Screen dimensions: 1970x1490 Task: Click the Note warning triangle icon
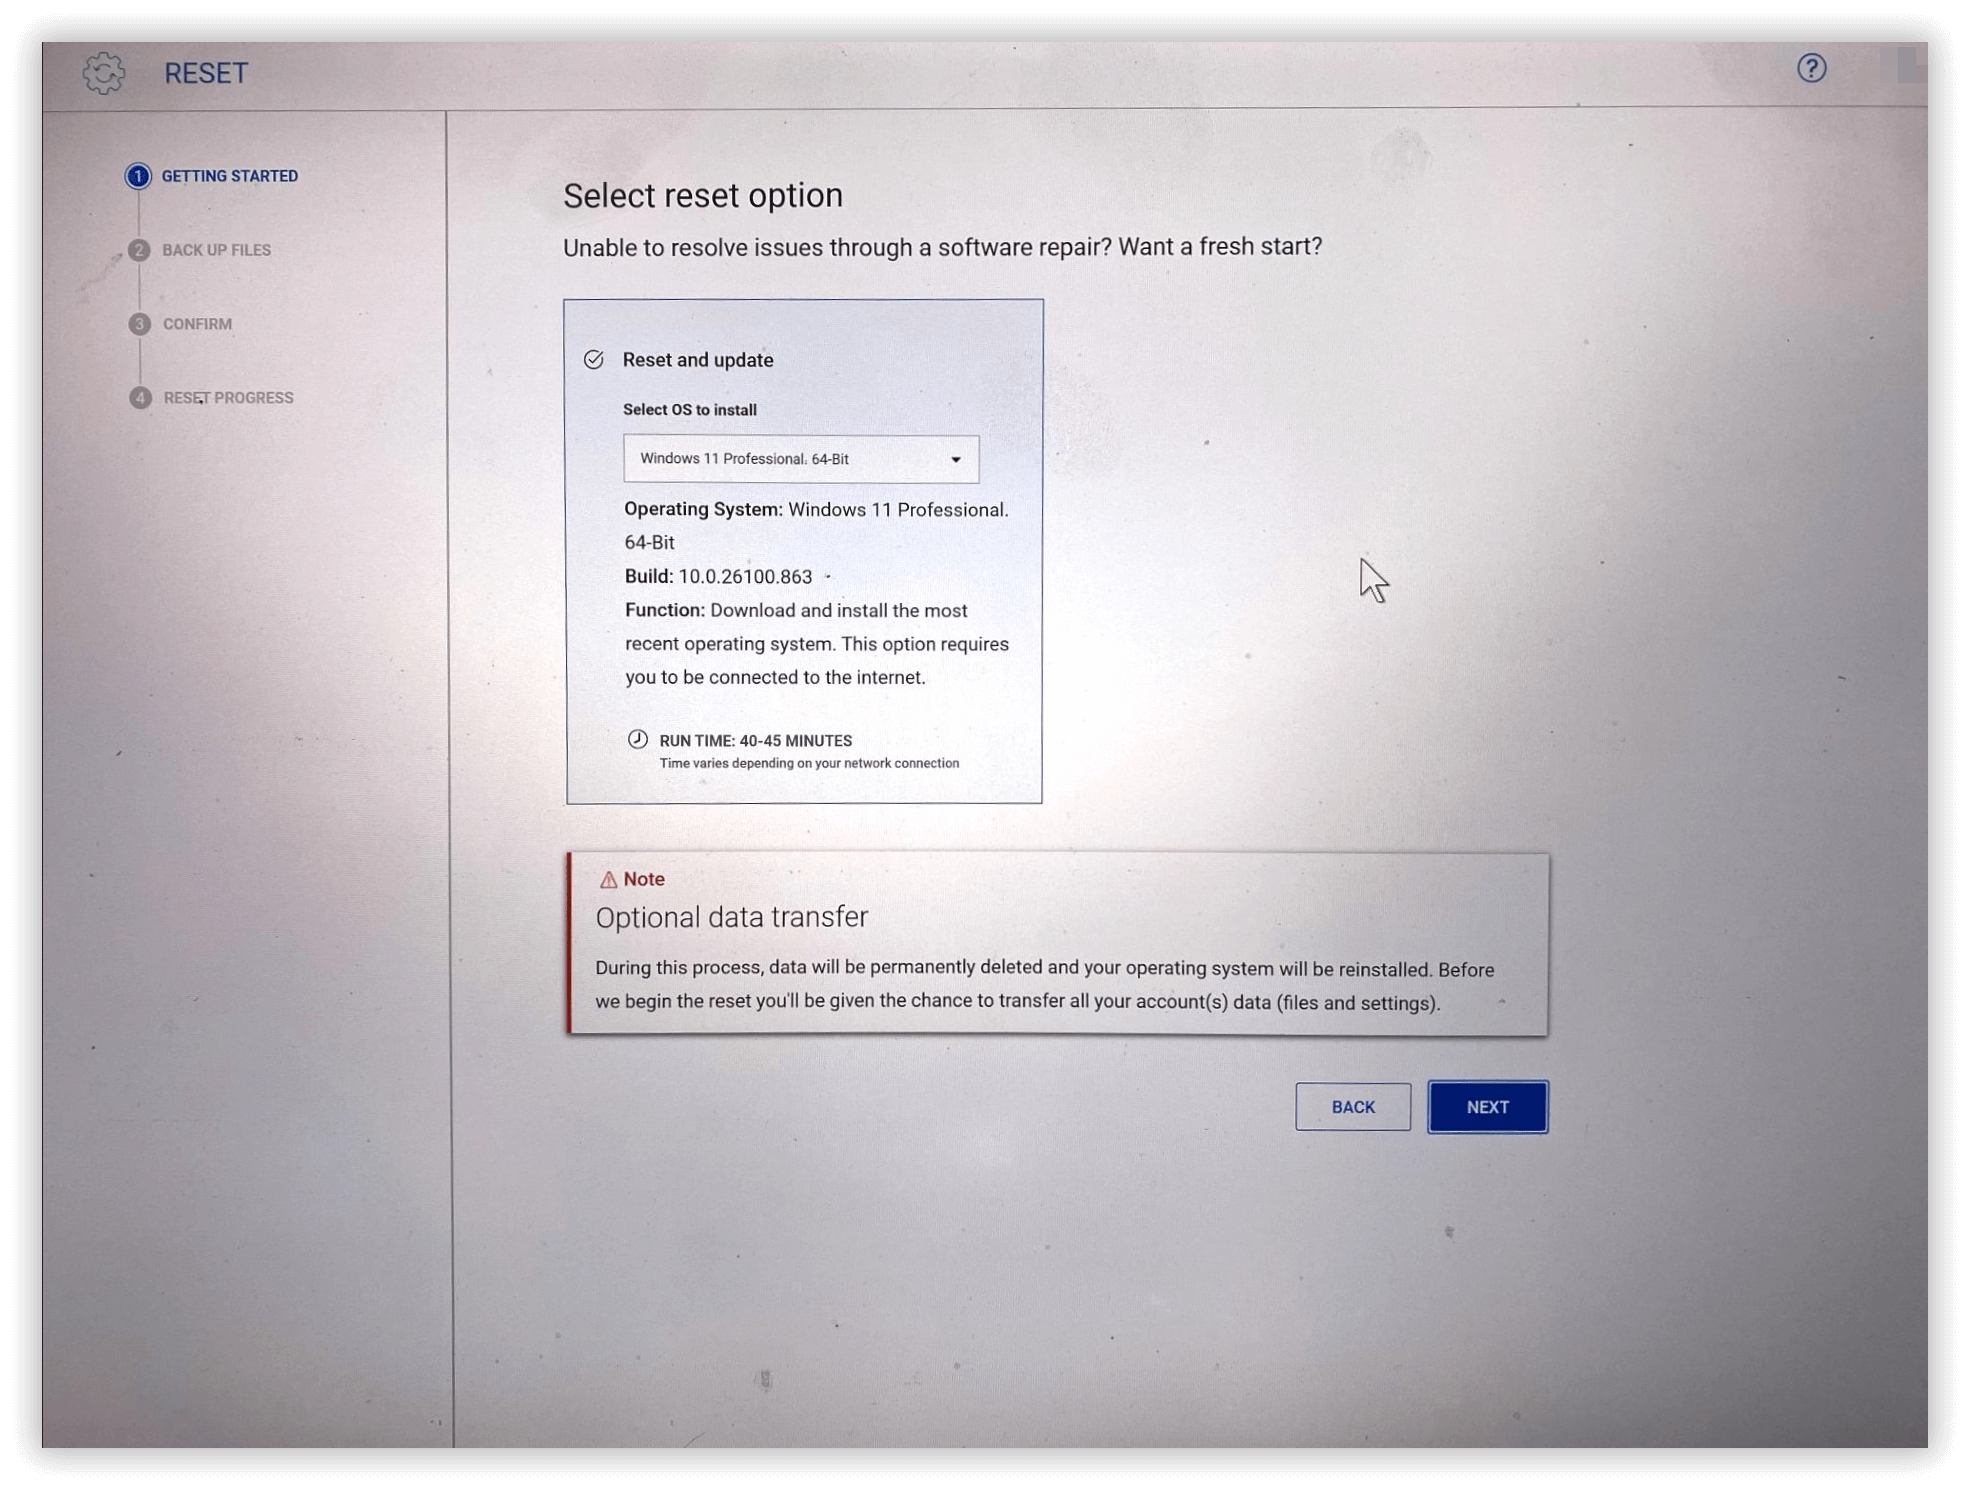[x=608, y=880]
